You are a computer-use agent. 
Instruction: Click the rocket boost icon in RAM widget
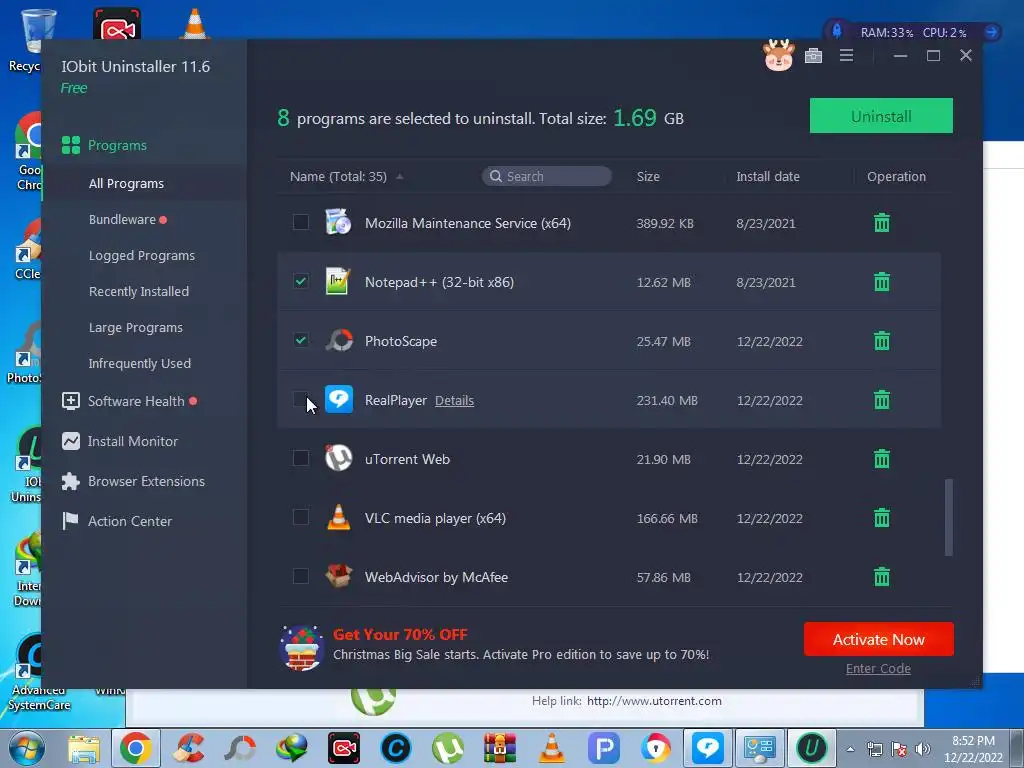pos(837,31)
